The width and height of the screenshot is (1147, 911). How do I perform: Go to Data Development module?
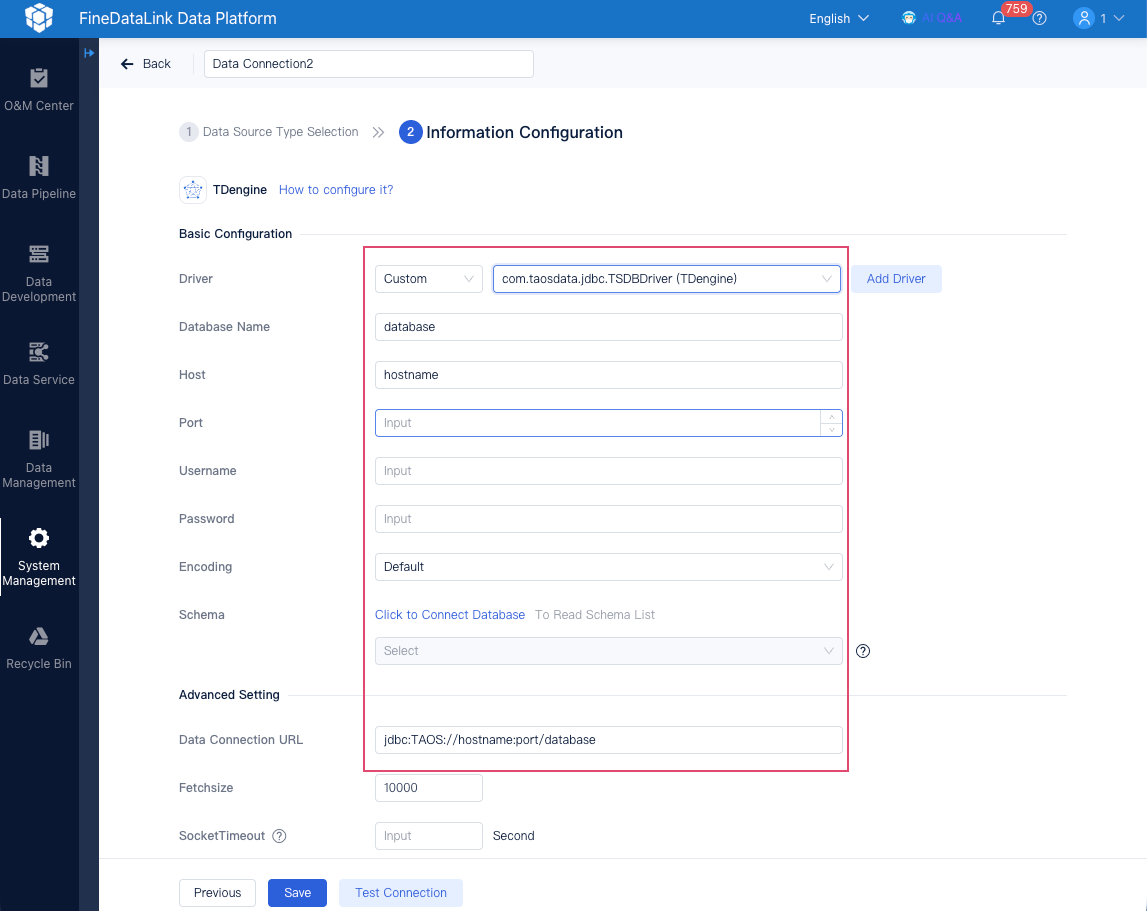[39, 274]
